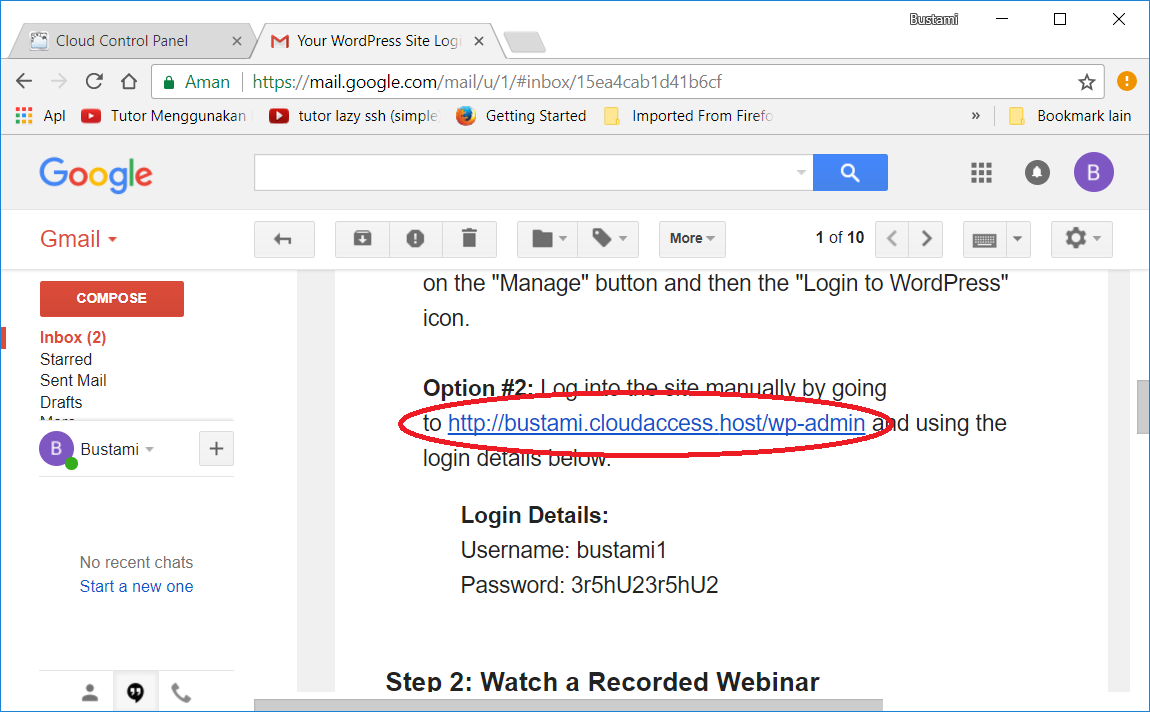Open bustami.cloudaccess.host/wp-admin link
This screenshot has width=1150, height=712.
coord(656,423)
